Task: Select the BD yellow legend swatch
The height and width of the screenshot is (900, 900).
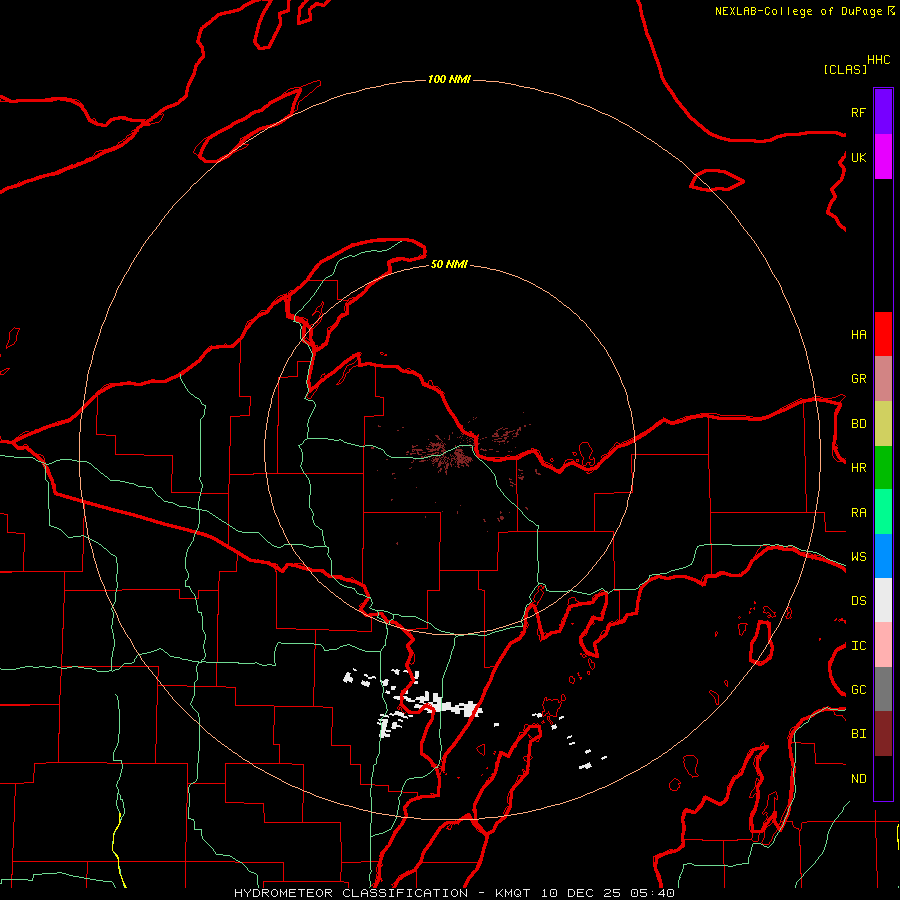Action: pos(883,423)
